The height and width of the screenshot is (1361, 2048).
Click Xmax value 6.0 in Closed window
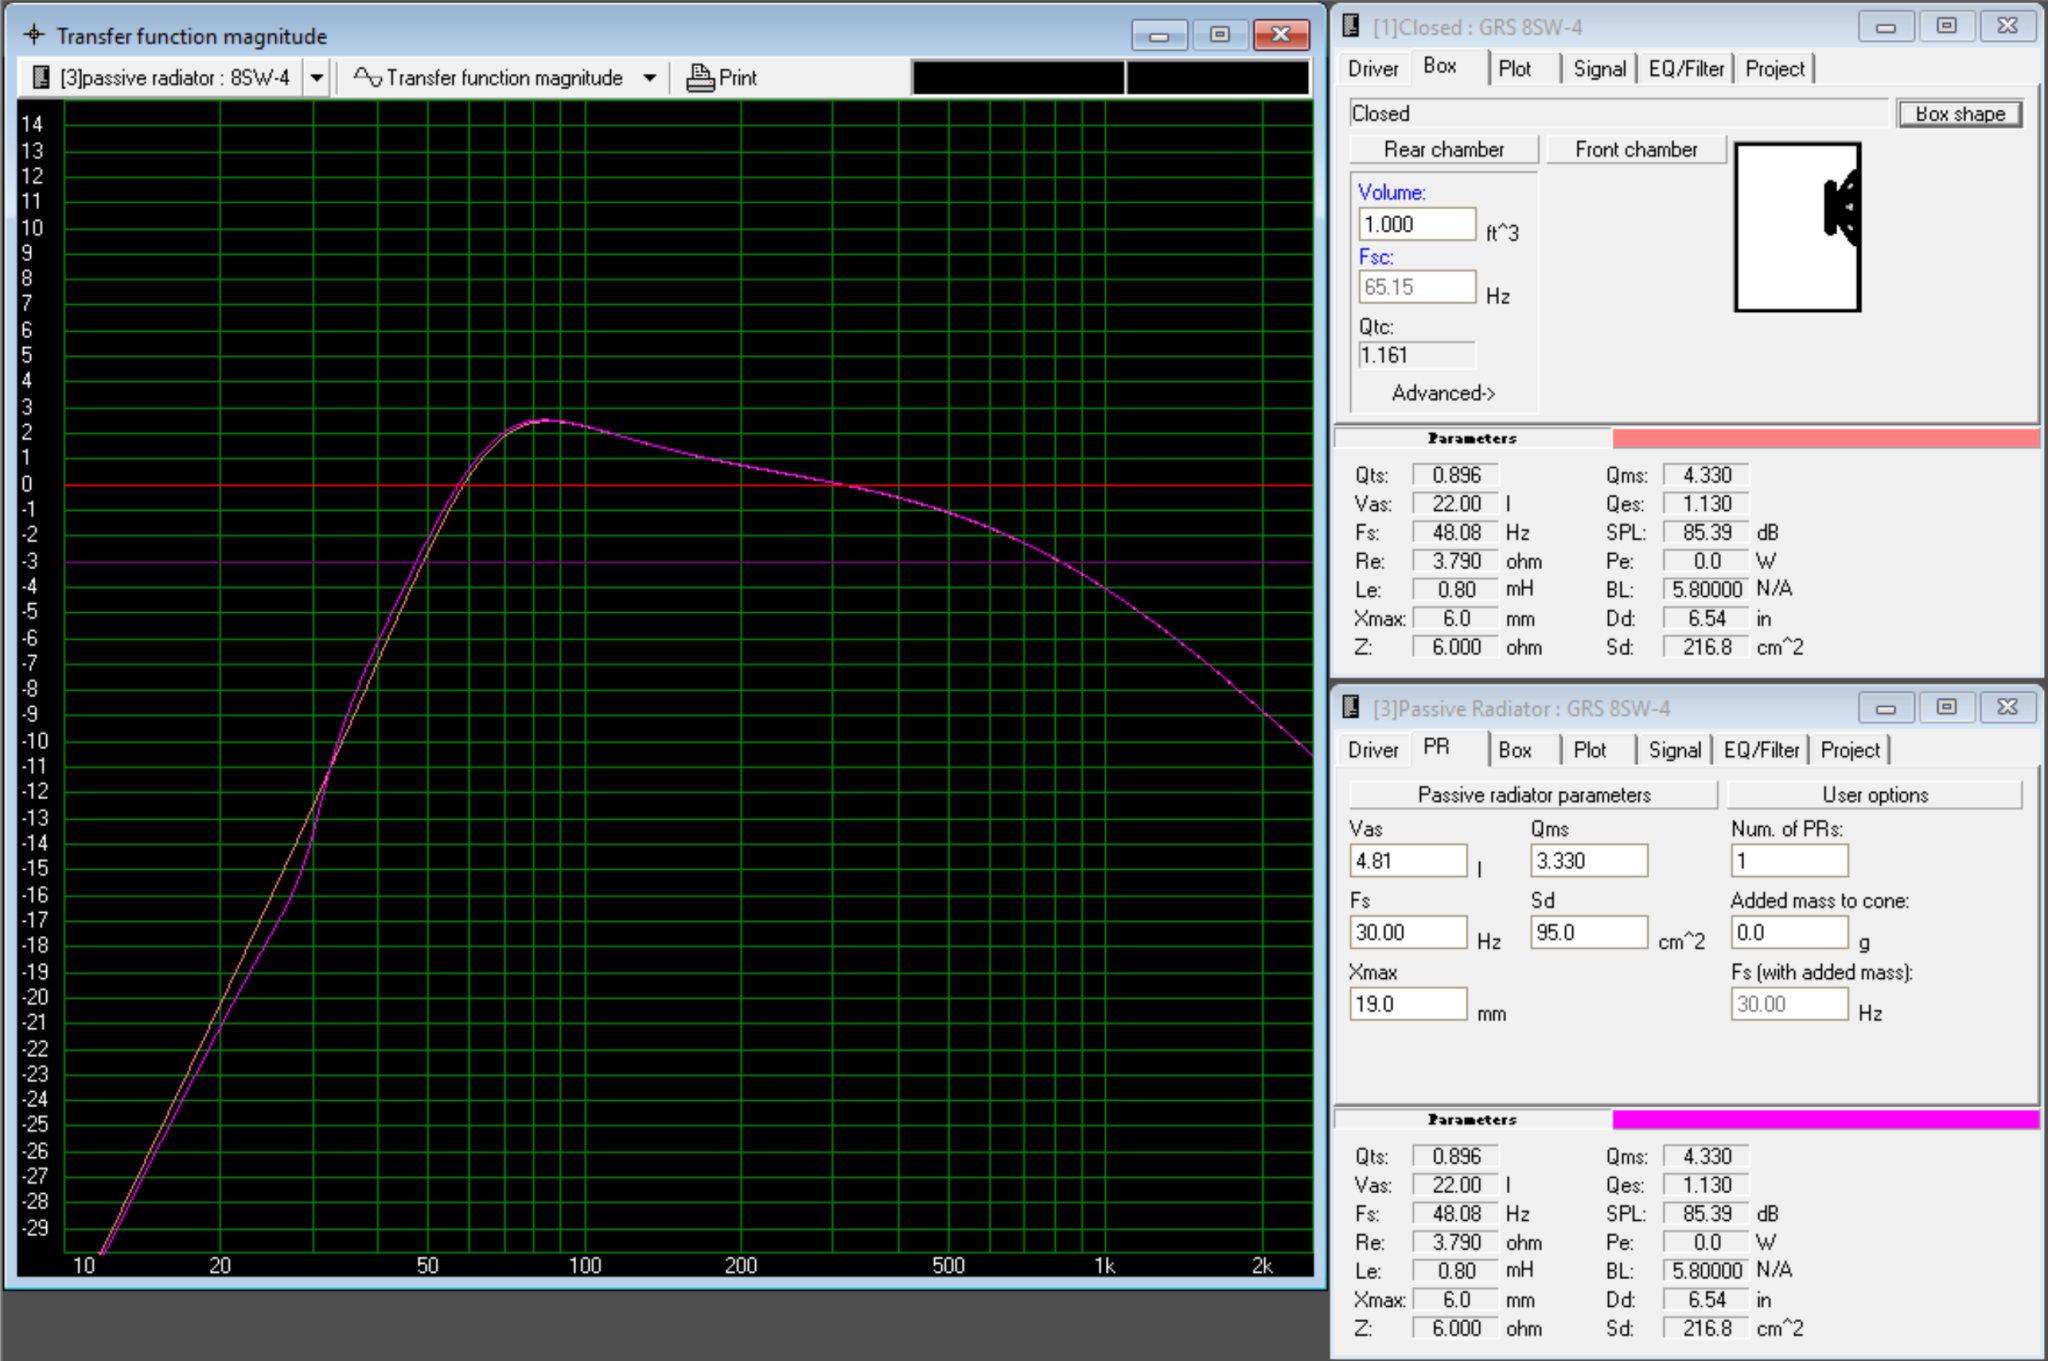tap(1455, 619)
